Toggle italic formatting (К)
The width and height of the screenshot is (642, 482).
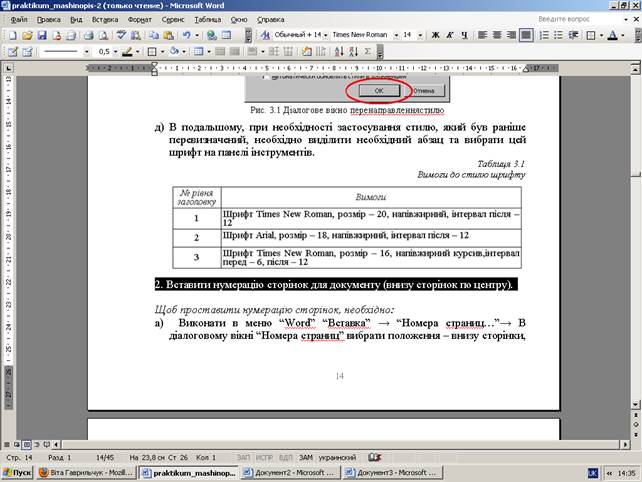(450, 35)
